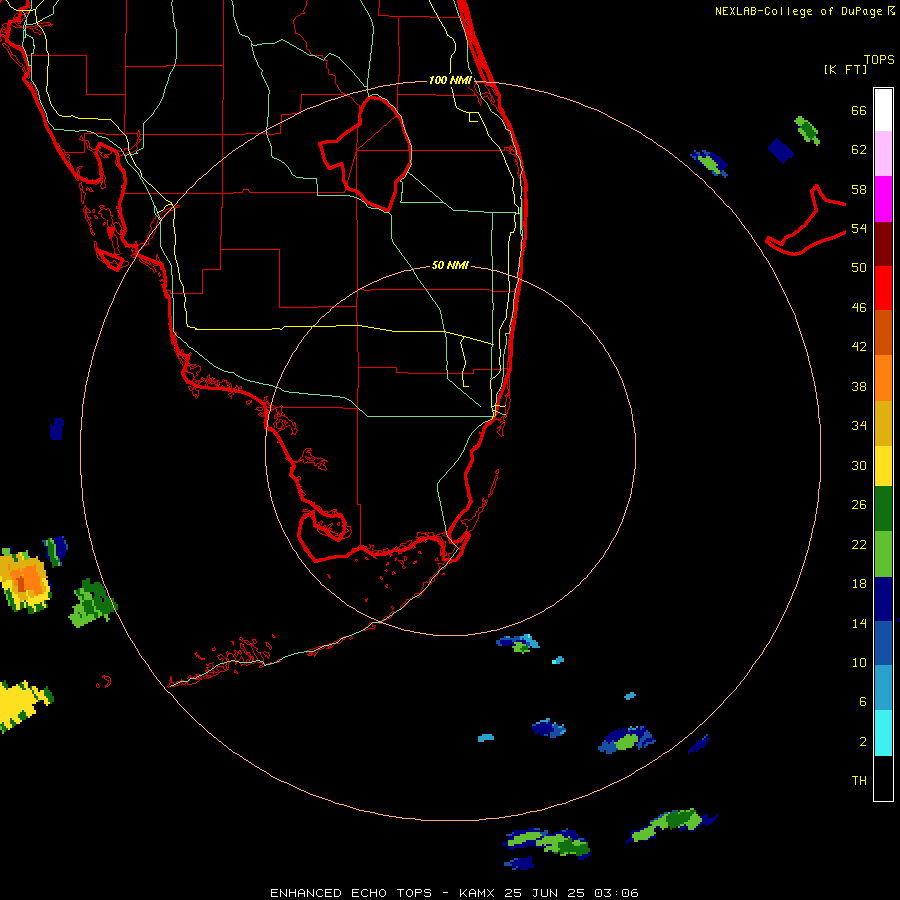This screenshot has width=900, height=900.
Task: Click the "38" legend value
Action: (859, 386)
